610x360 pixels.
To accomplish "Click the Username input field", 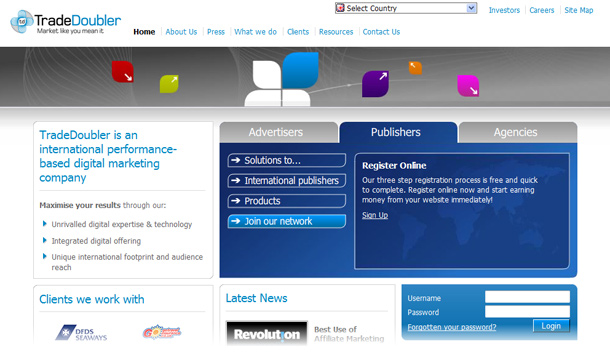I will (x=527, y=297).
